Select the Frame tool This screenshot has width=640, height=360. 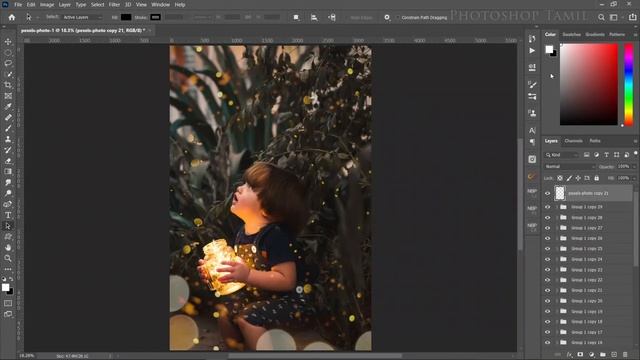click(x=8, y=96)
